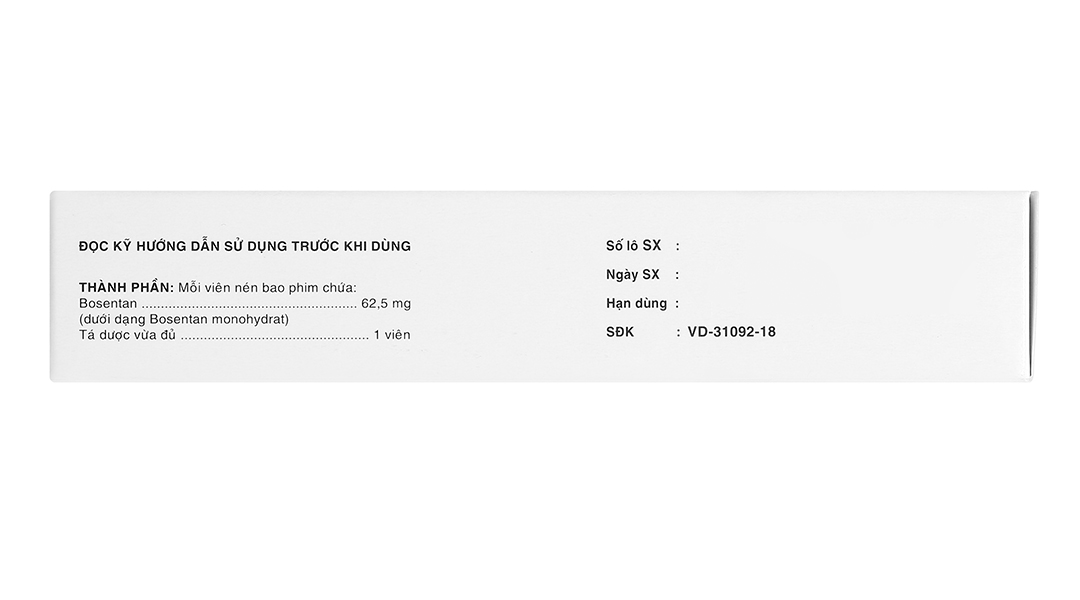Image resolution: width=1080 pixels, height=600 pixels.
Task: Click the 'SĐK' label
Action: pyautogui.click(x=620, y=332)
